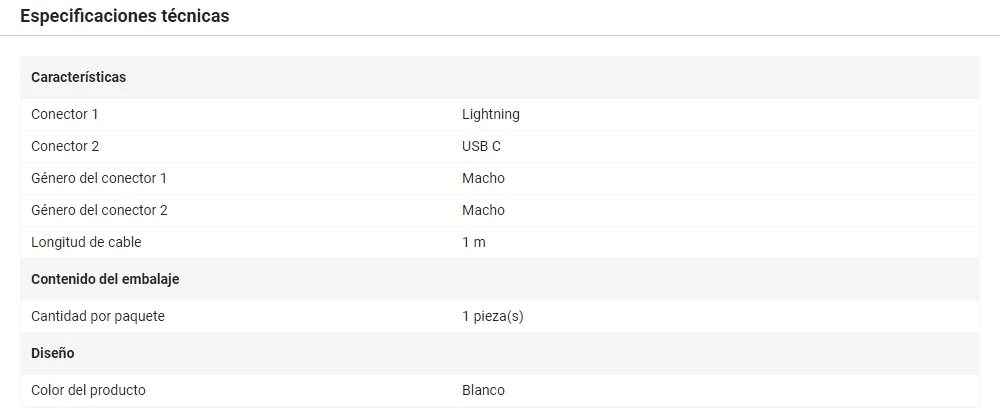
Task: Click the Contenido del embalaje header
Action: pyautogui.click(x=105, y=279)
